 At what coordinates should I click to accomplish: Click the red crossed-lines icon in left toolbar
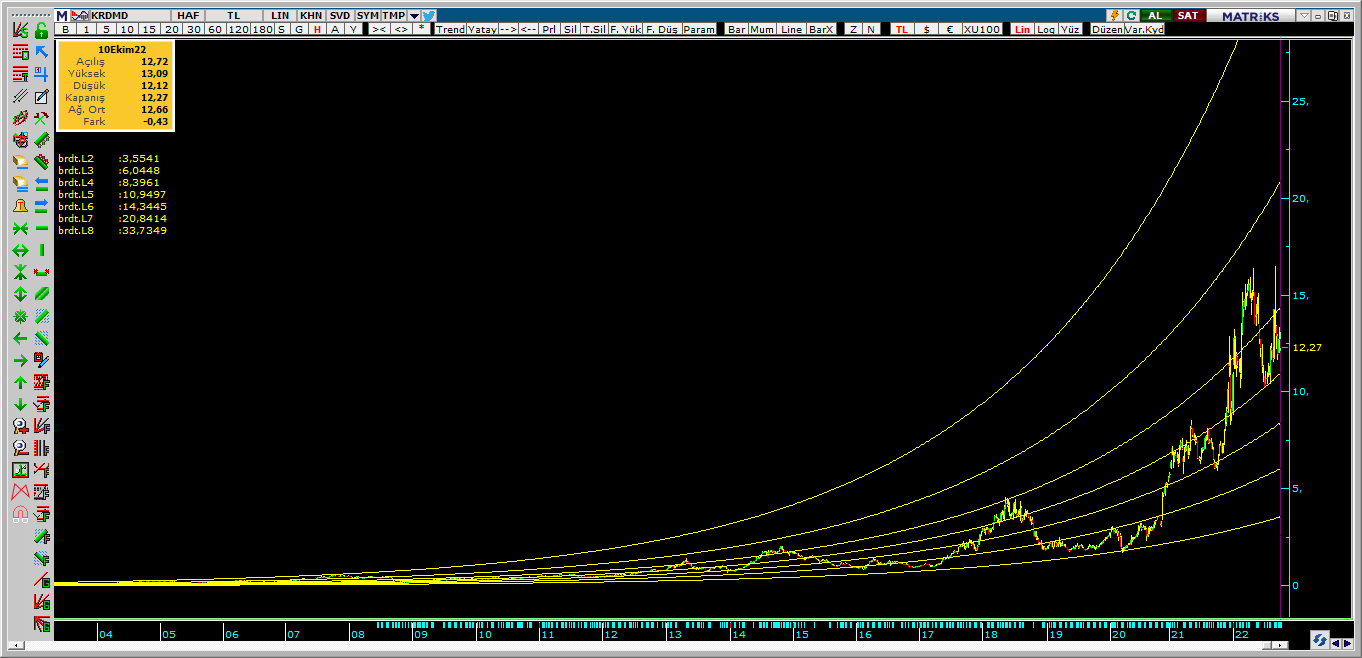(20, 491)
